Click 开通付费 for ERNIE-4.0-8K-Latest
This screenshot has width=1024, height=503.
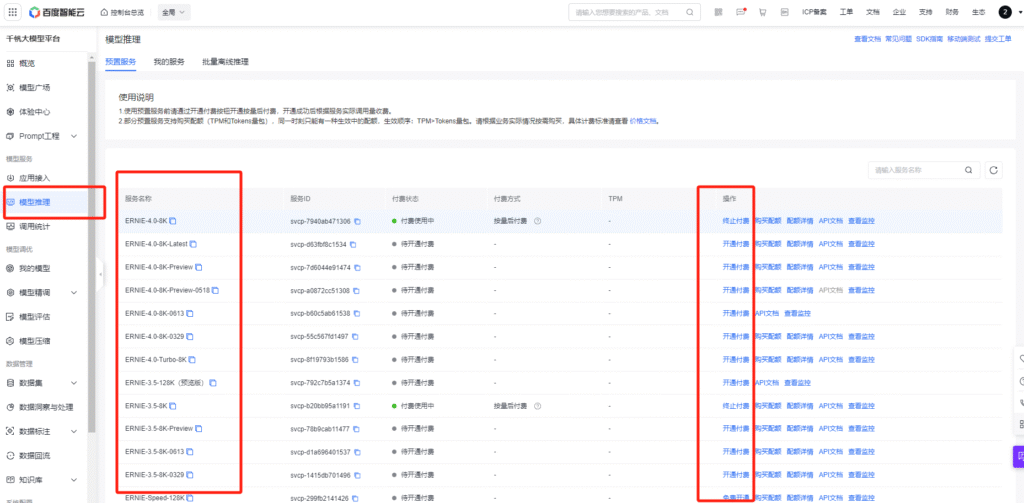pos(736,244)
